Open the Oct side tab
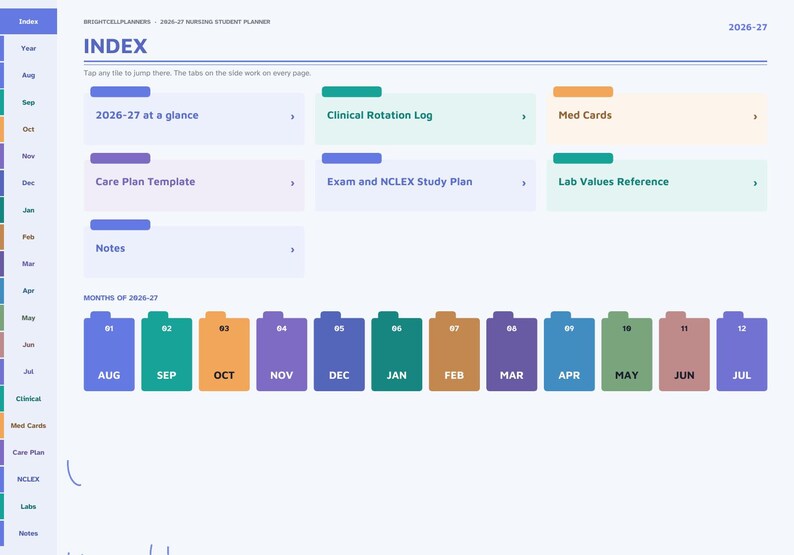 (28, 129)
